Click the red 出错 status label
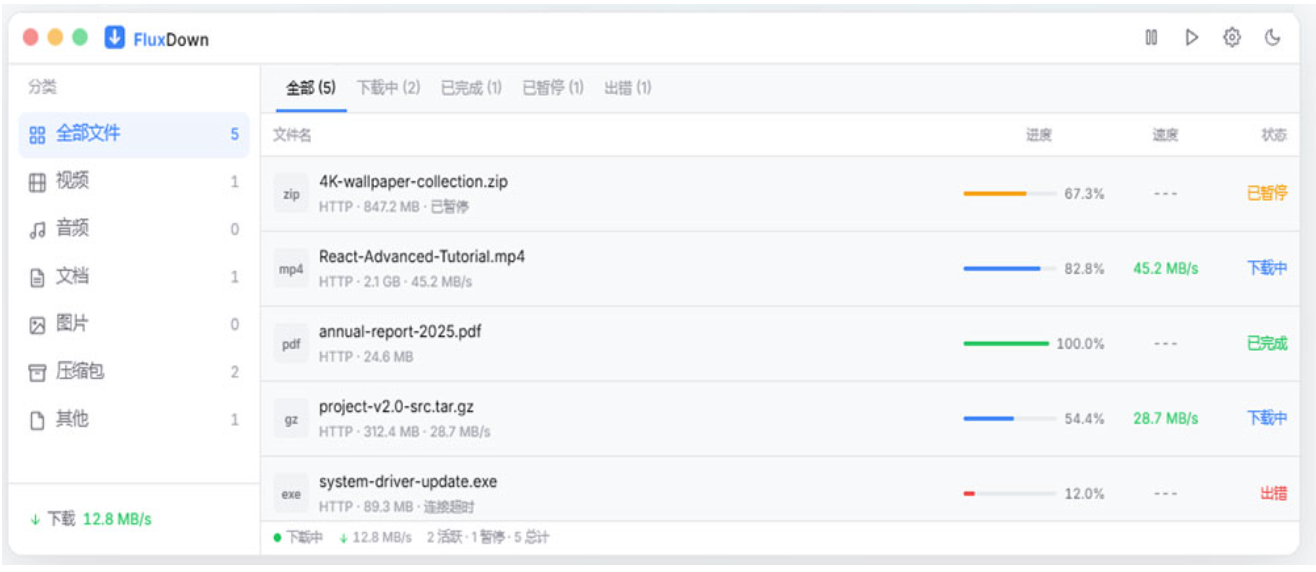This screenshot has height=572, width=1316. [1274, 493]
